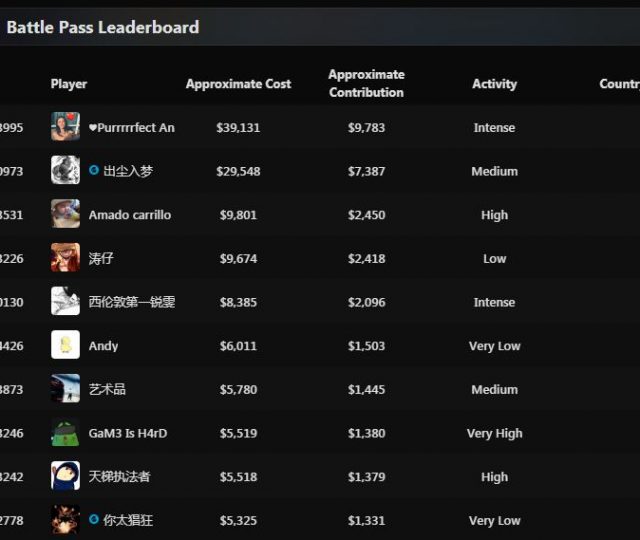Open 出尘入梦's avatar picture
This screenshot has width=640, height=540.
point(65,171)
